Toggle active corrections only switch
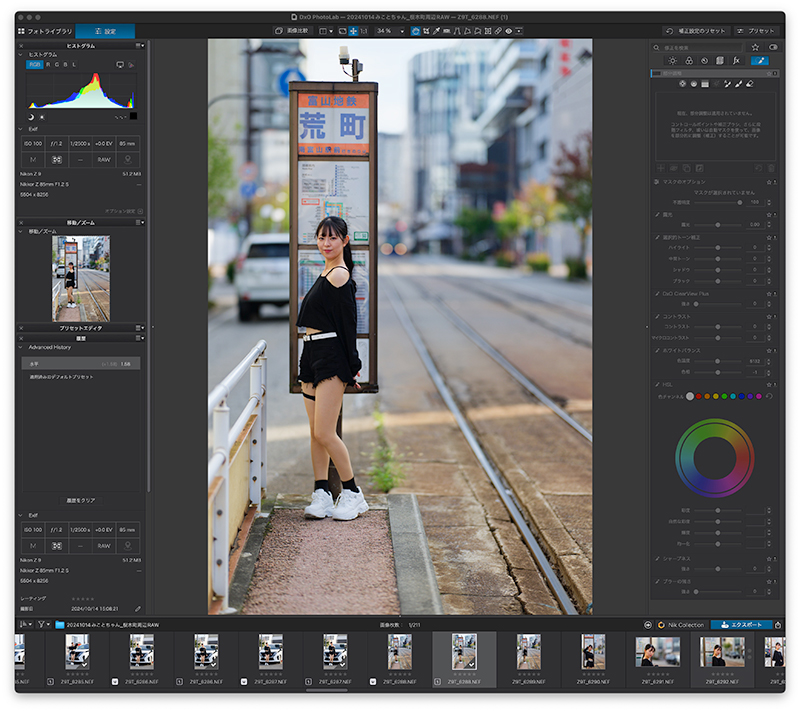The image size is (800, 711). 772,47
